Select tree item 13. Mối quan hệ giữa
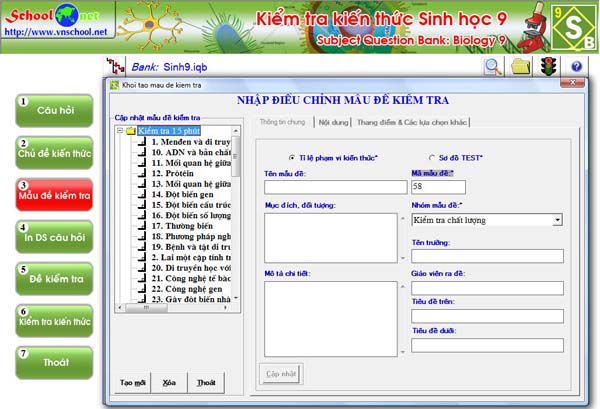The width and height of the screenshot is (600, 409). [x=191, y=184]
